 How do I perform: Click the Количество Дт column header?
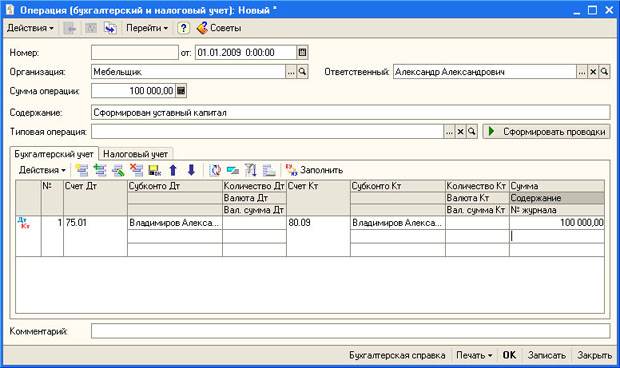coord(254,186)
